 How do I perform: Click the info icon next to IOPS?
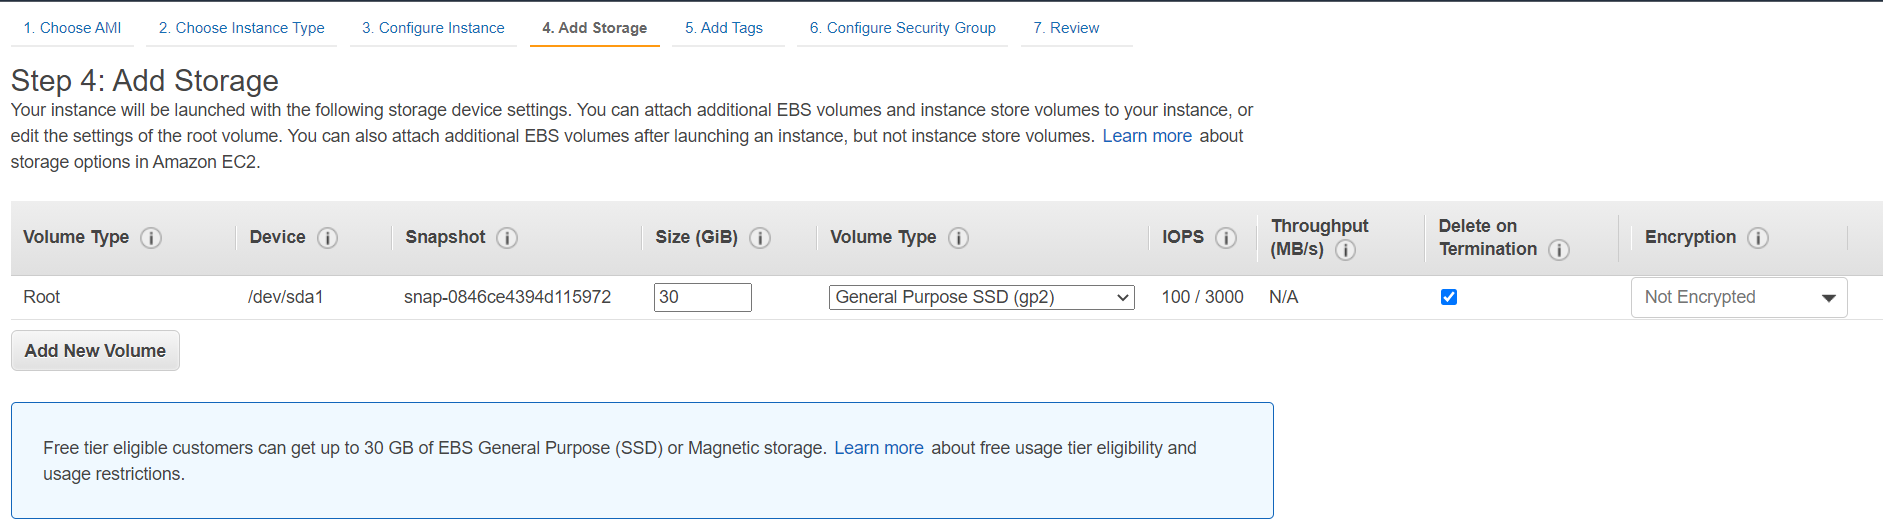pyautogui.click(x=1226, y=238)
